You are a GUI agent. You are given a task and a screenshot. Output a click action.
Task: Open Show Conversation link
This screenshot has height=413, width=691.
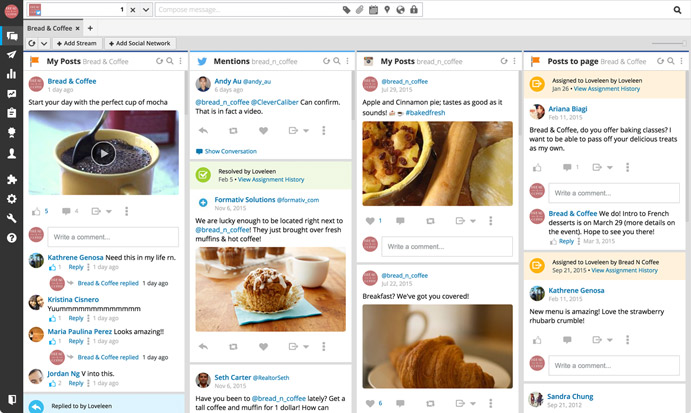(230, 151)
